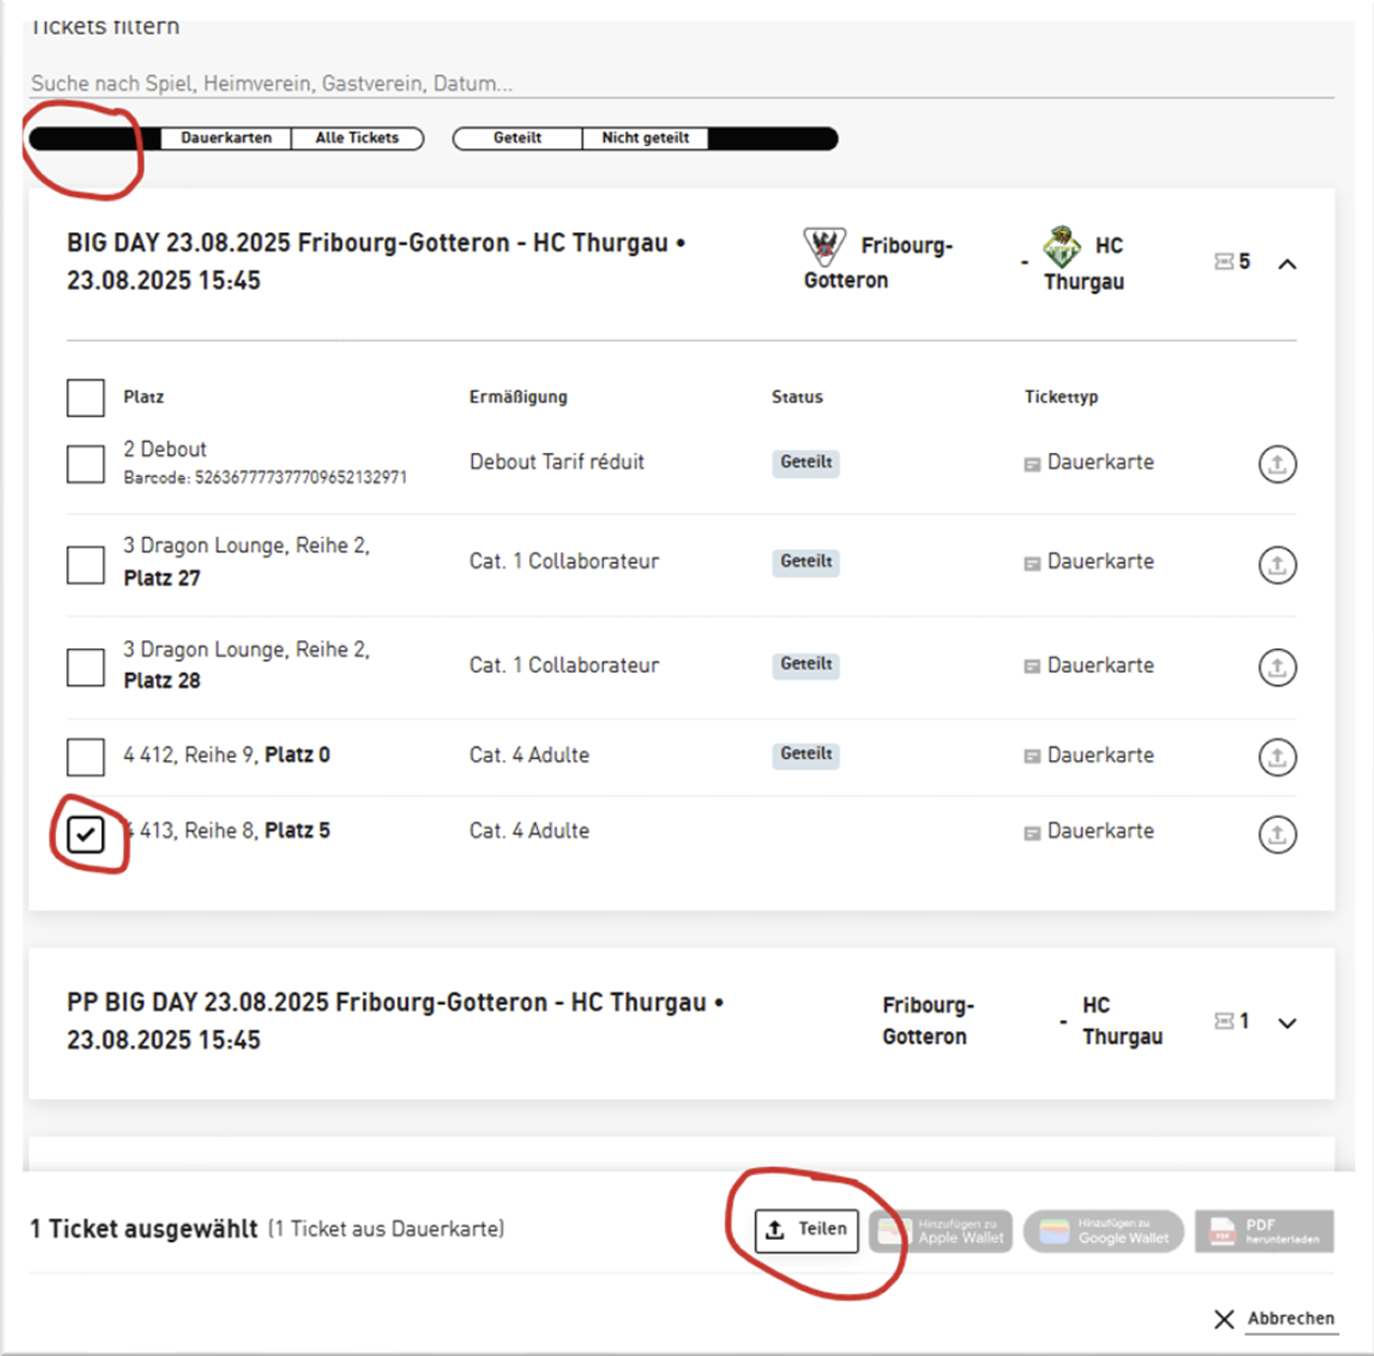Uncheck the 413 Reihe 8 Platz 5 checkbox

point(86,834)
